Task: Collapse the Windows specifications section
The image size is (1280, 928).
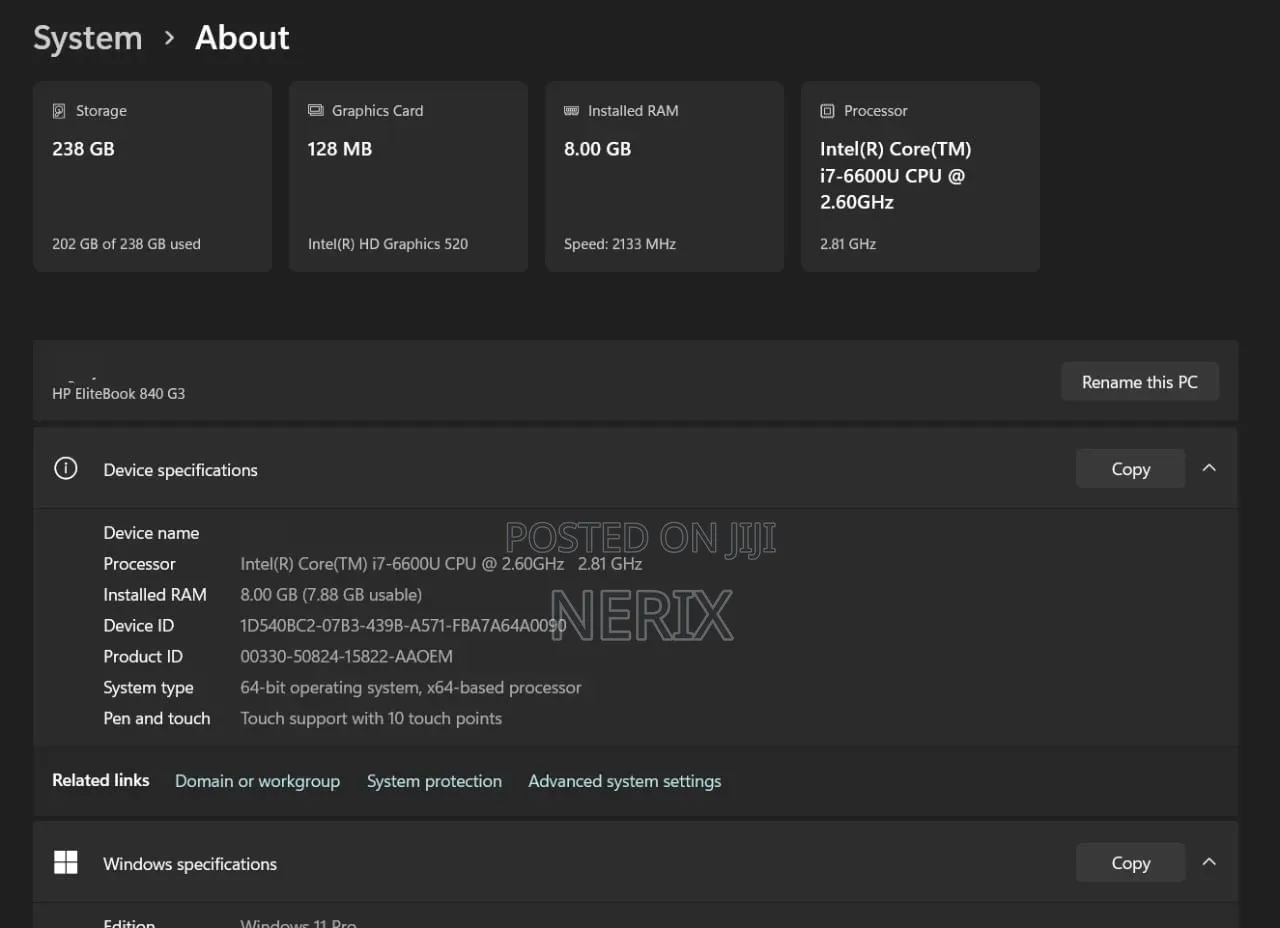Action: (1209, 862)
